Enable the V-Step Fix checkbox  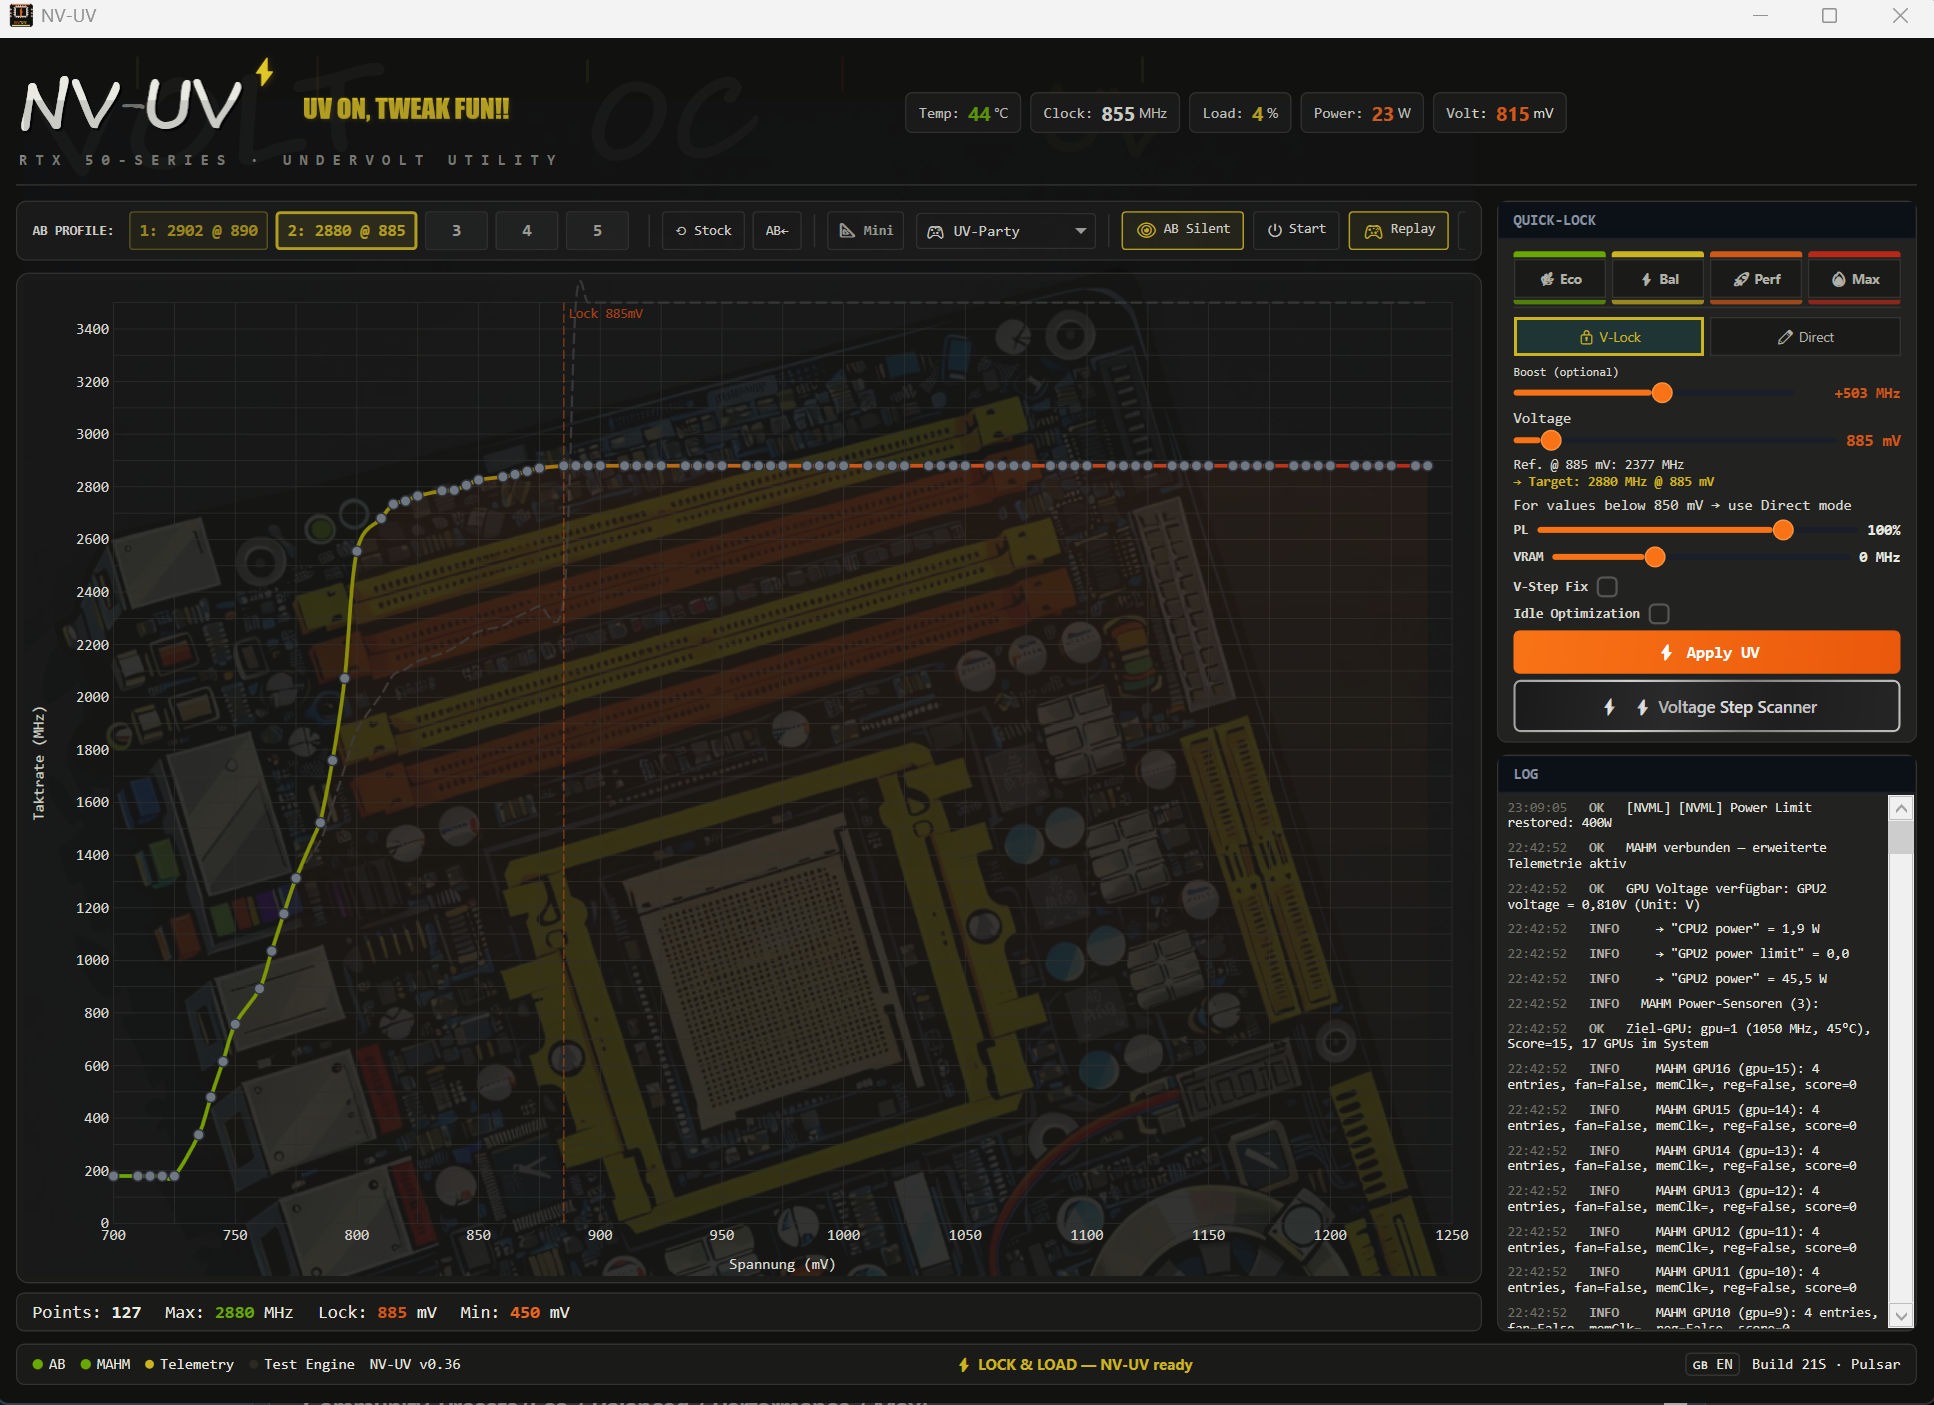point(1607,587)
